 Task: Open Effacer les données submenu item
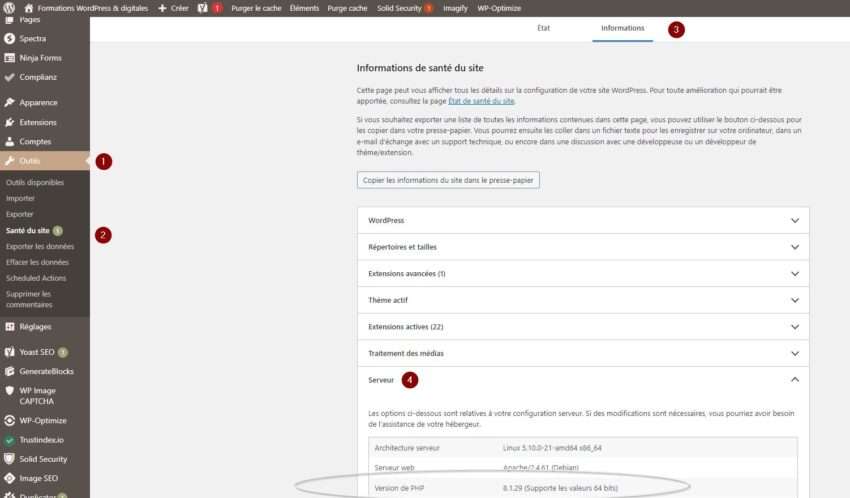click(x=37, y=262)
